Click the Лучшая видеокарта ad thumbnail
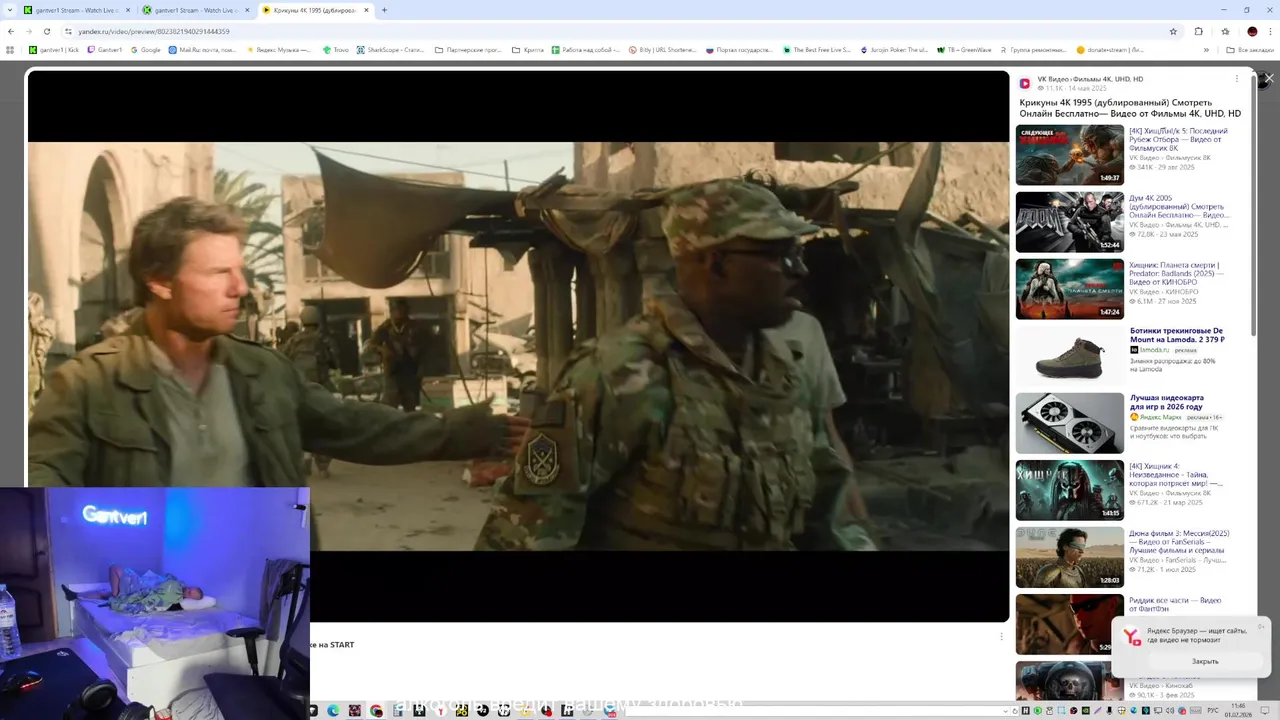The image size is (1280, 720). coord(1070,423)
